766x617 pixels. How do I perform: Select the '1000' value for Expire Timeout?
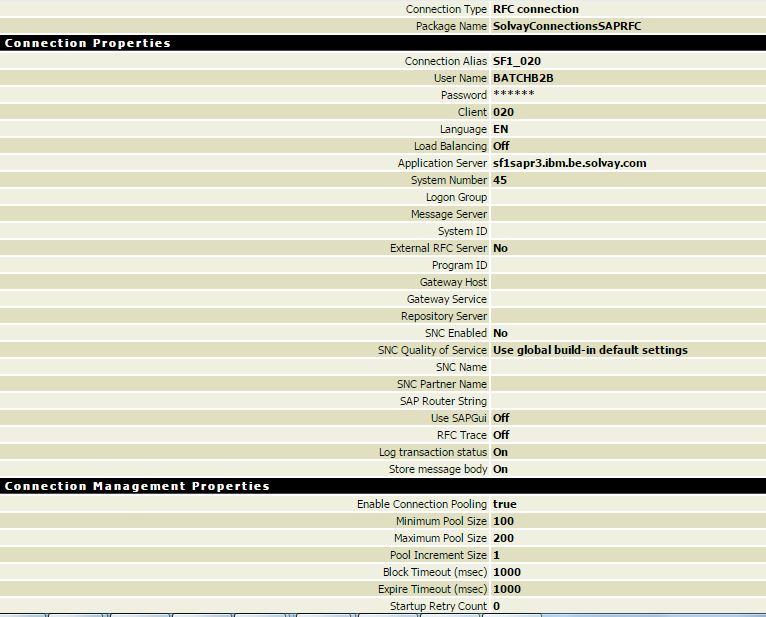point(507,589)
